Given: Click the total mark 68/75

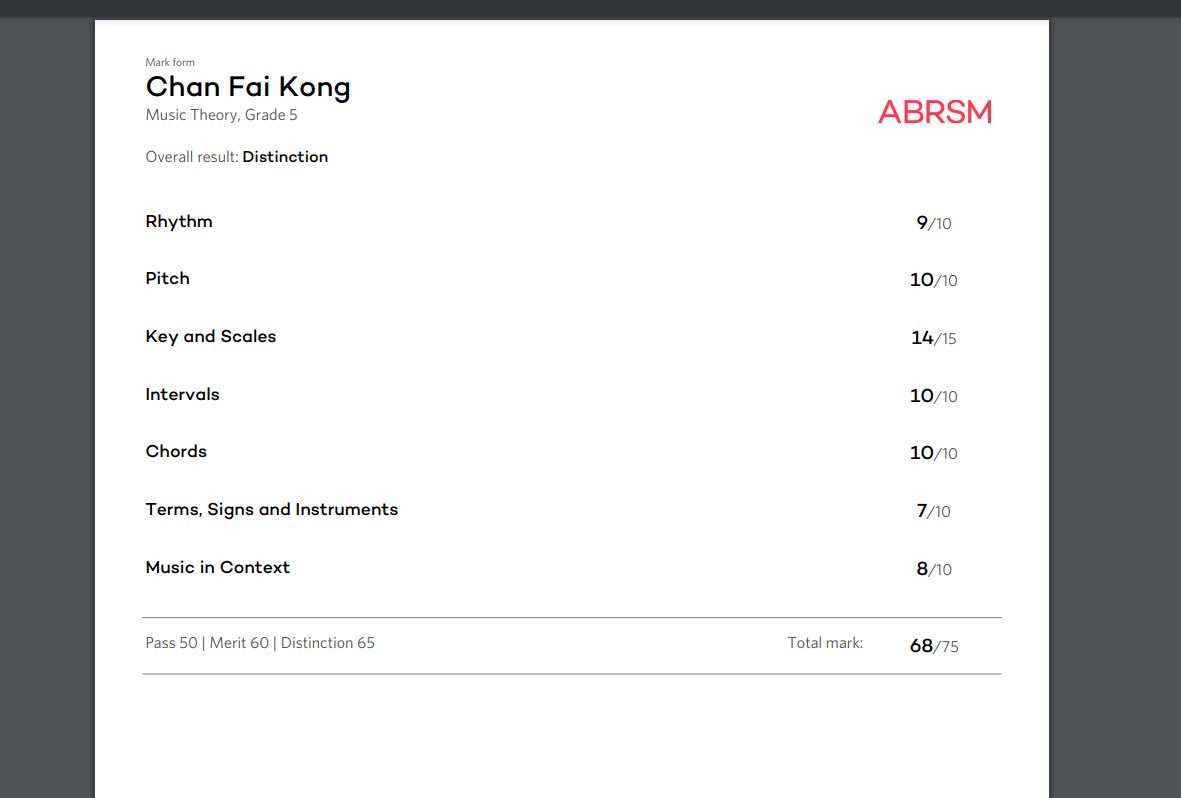Looking at the screenshot, I should 934,646.
